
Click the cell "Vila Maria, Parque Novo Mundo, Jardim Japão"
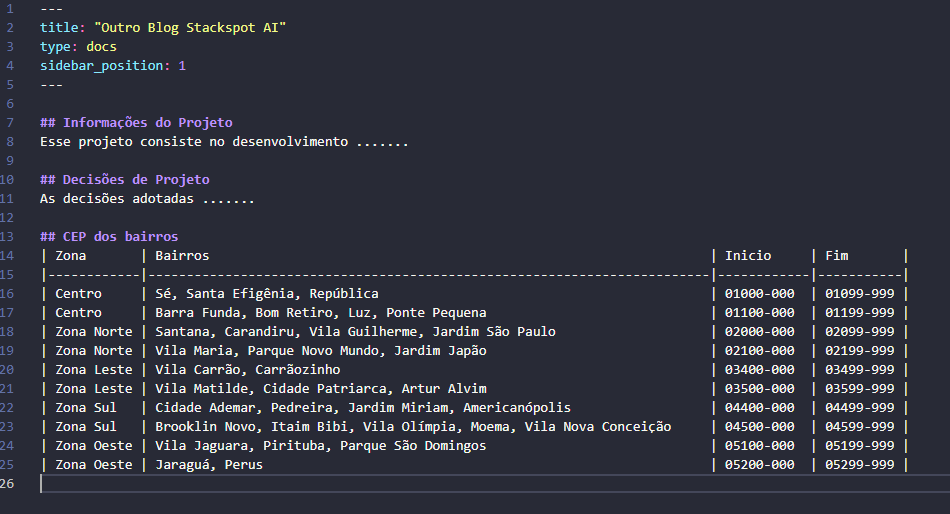(x=321, y=351)
